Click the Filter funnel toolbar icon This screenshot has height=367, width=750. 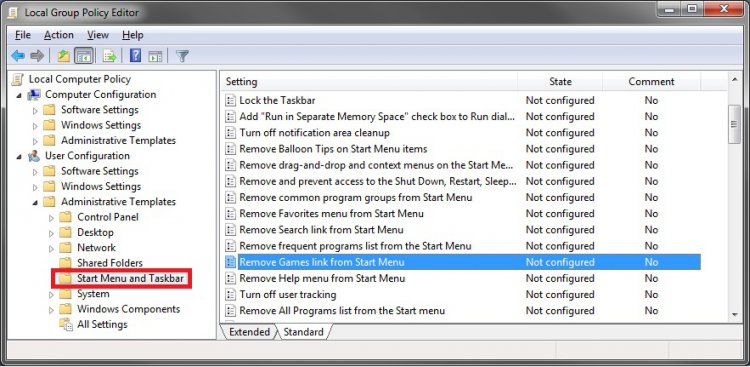point(182,56)
